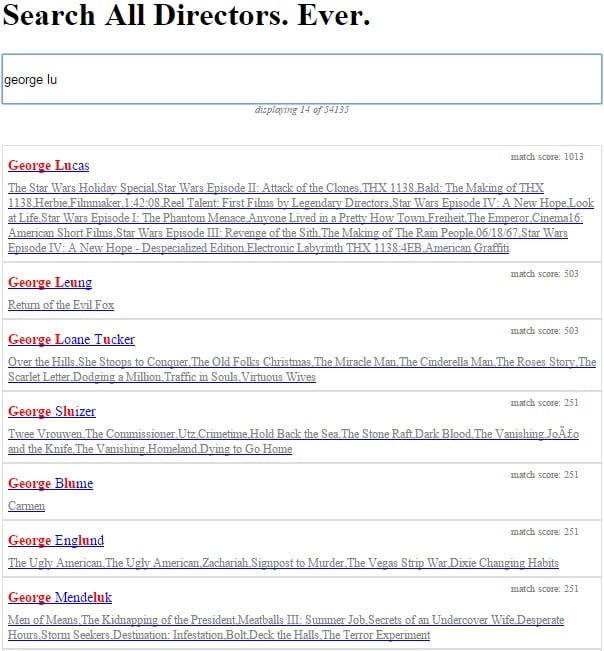Open the George Blume director link
Image resolution: width=604 pixels, height=651 pixels.
coord(50,484)
